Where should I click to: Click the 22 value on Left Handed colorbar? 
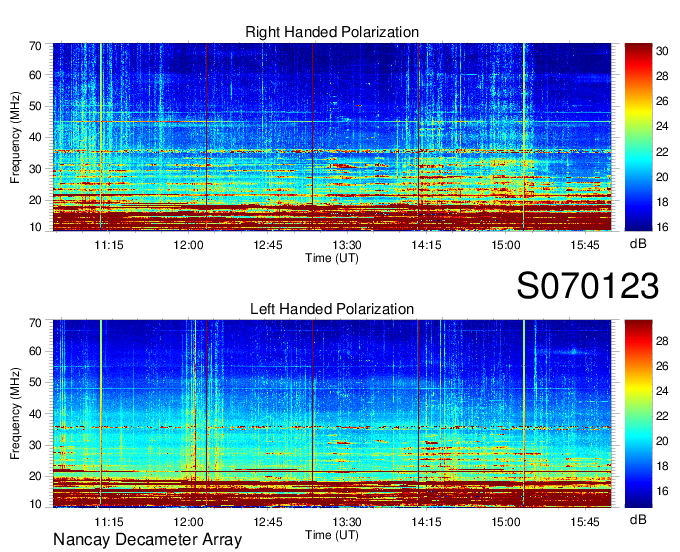(662, 416)
